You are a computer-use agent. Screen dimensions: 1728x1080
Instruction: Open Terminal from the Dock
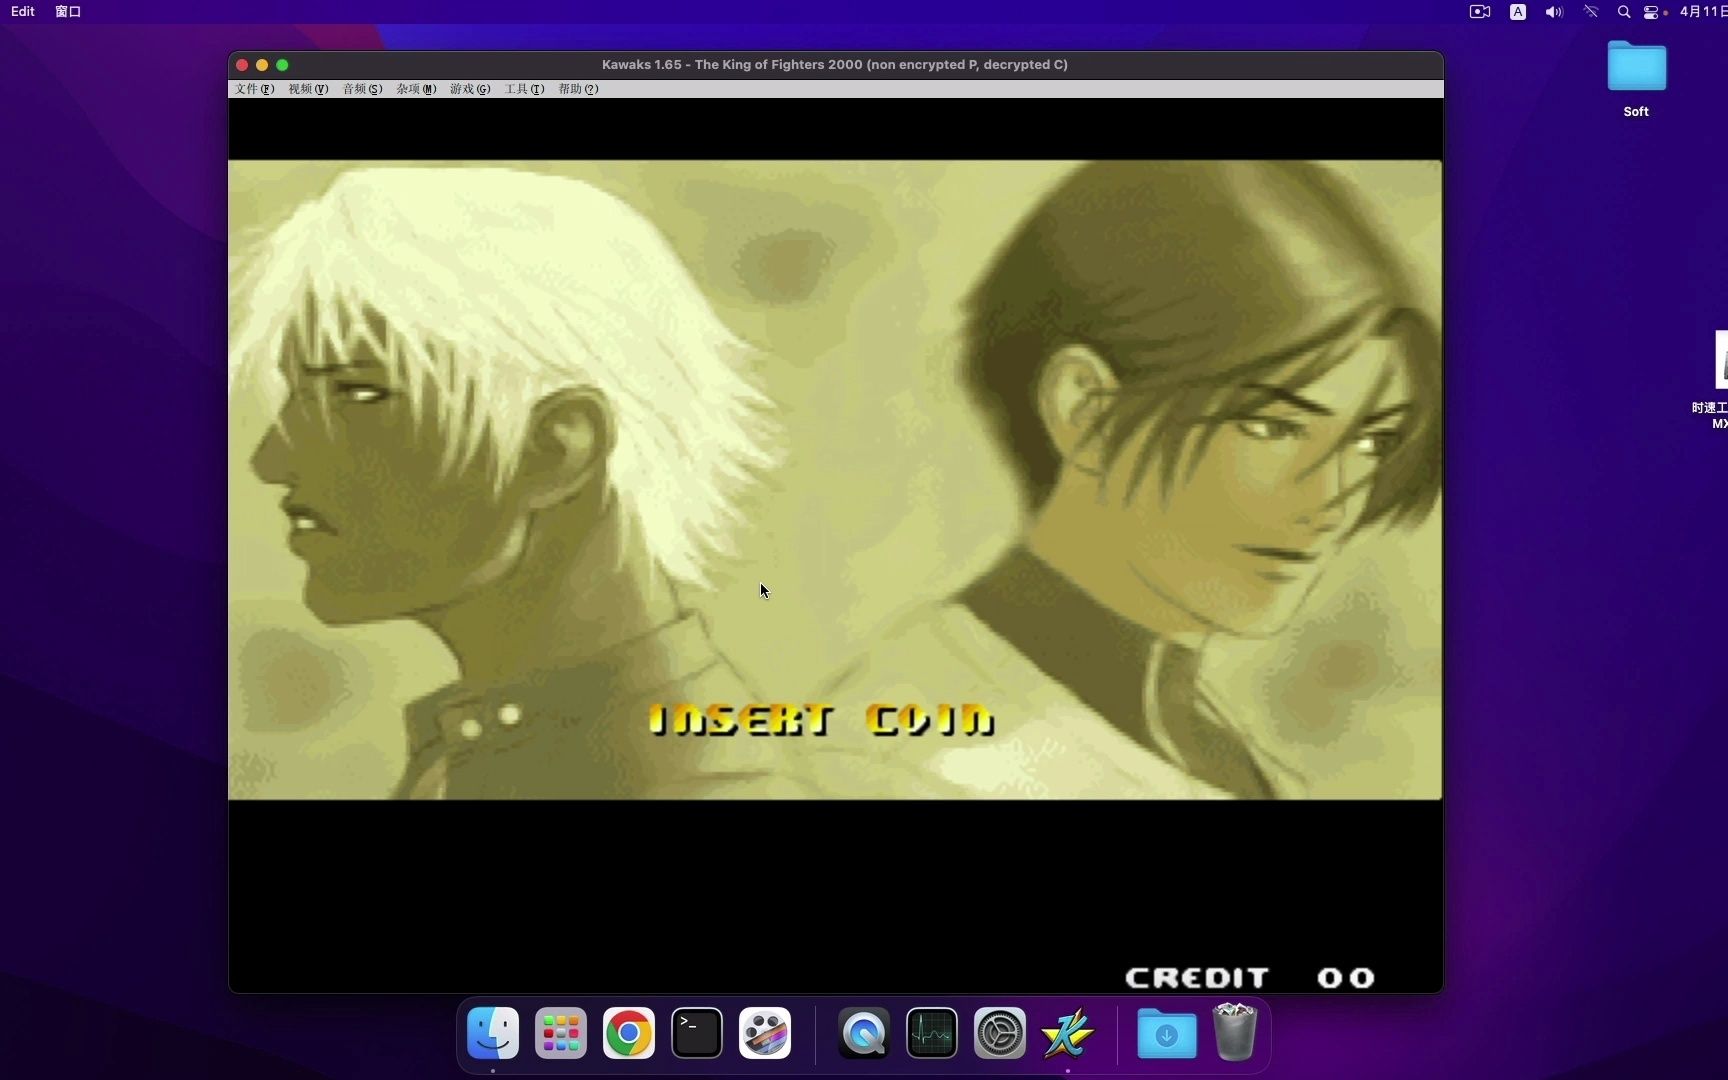(x=697, y=1033)
